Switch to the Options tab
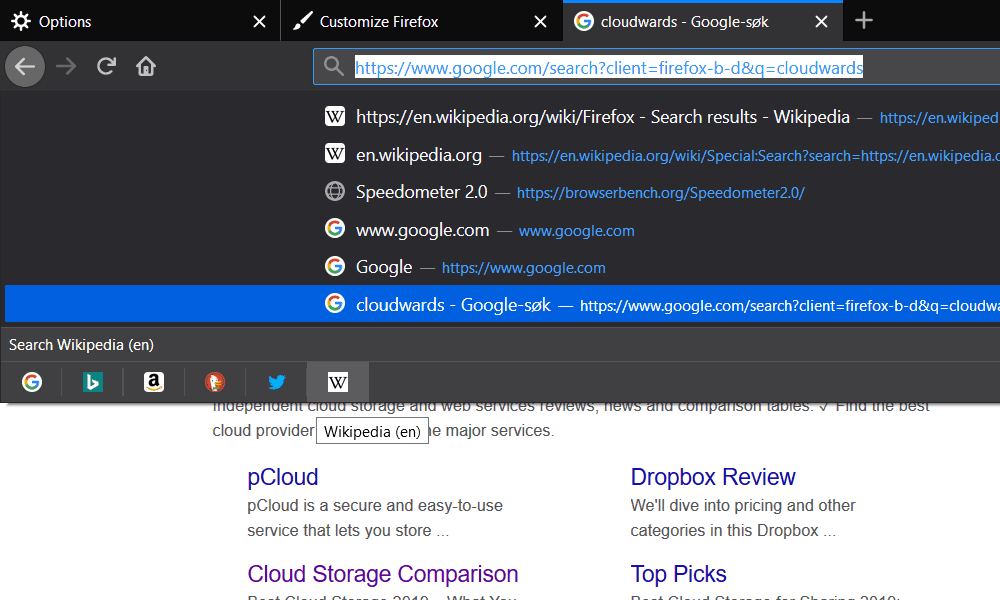This screenshot has height=600, width=1000. coord(140,21)
